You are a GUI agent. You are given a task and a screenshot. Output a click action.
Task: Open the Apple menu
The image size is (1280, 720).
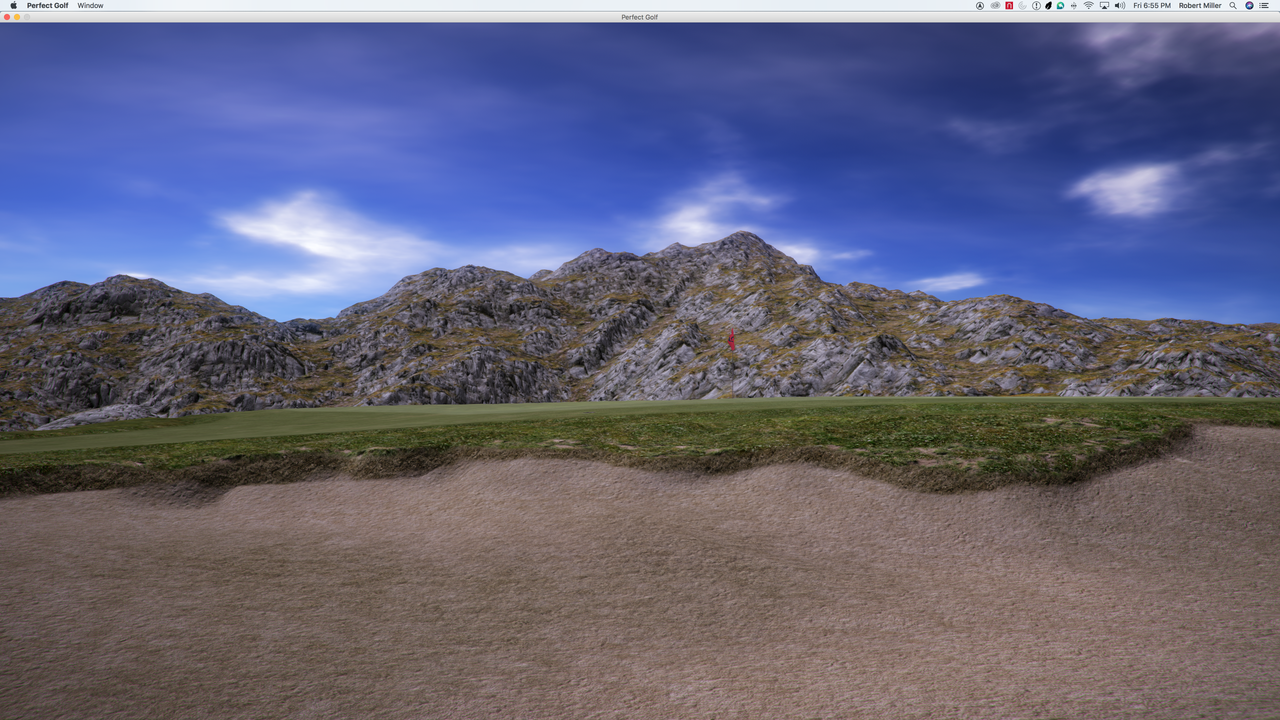[13, 5]
